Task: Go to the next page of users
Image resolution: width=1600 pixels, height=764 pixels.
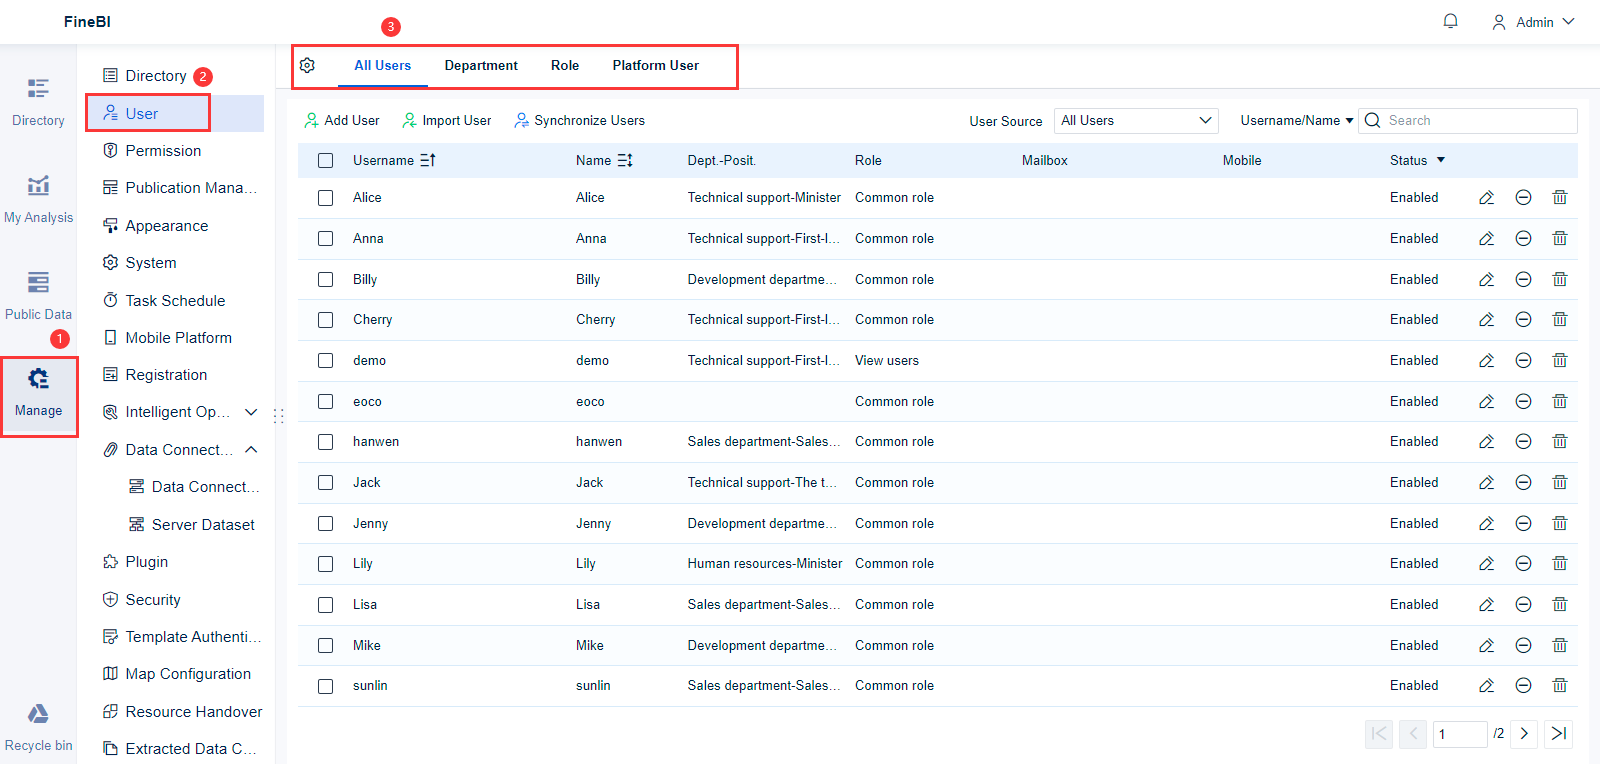Action: pos(1524,734)
